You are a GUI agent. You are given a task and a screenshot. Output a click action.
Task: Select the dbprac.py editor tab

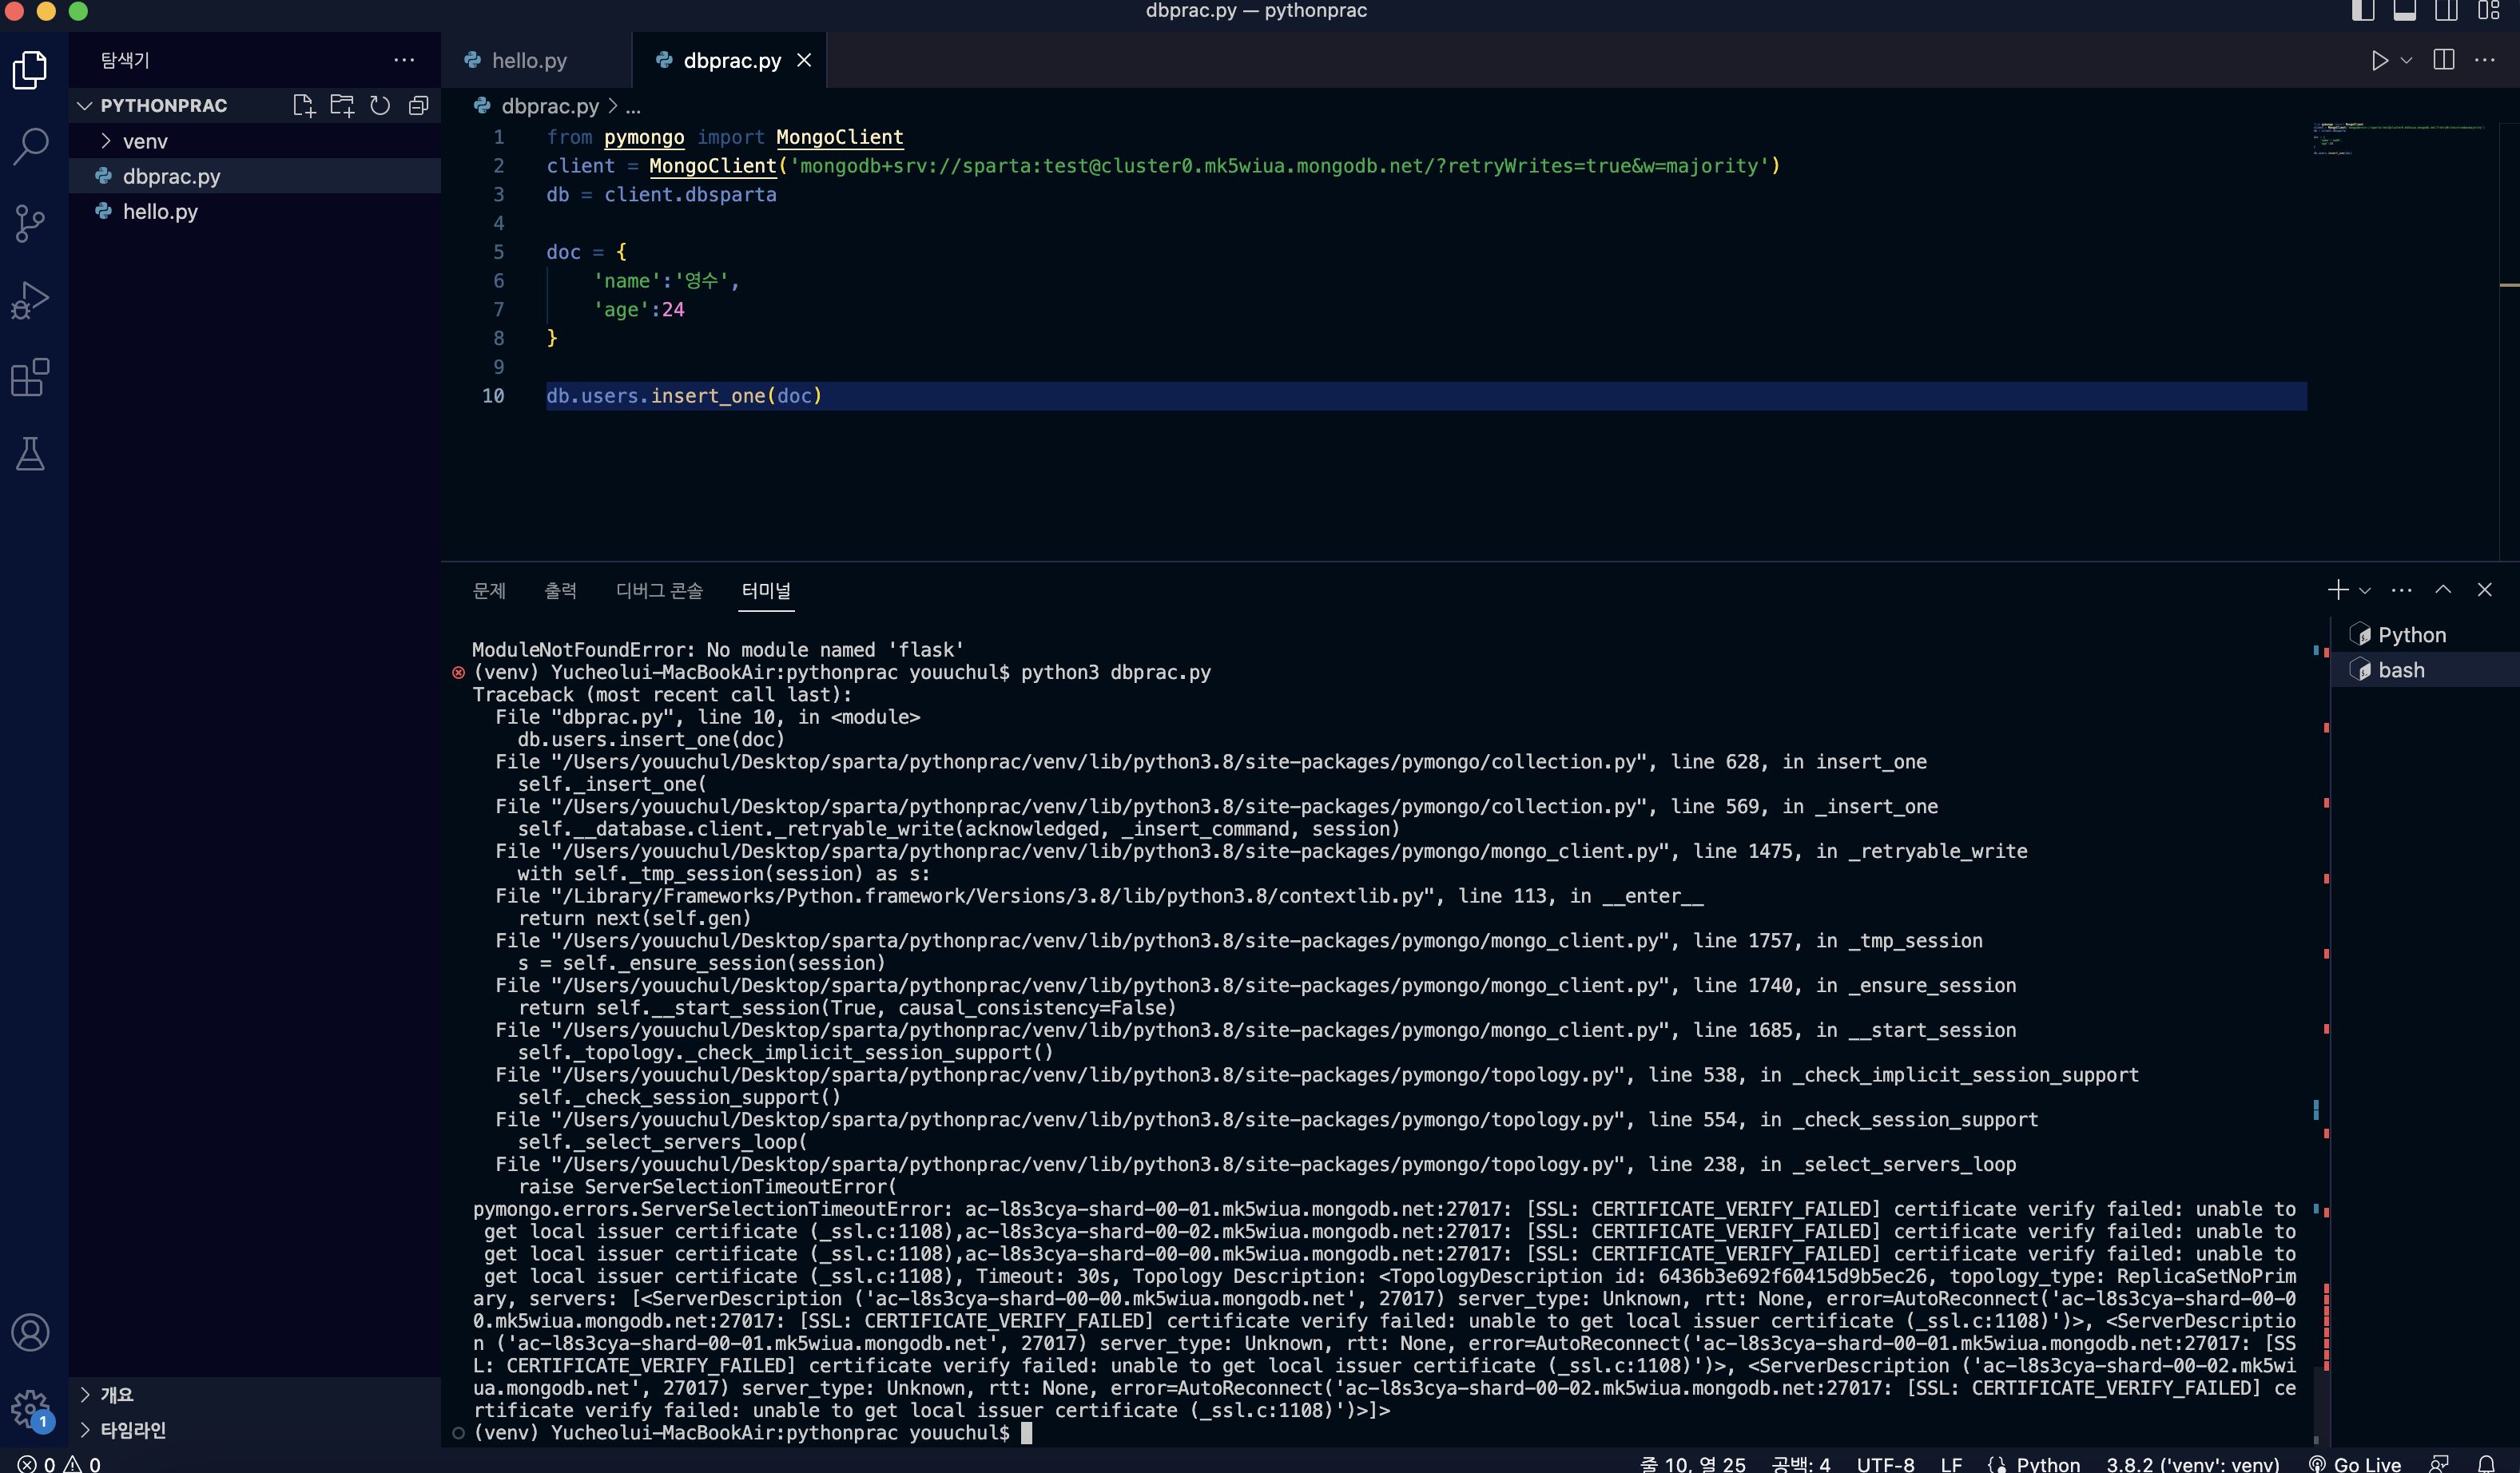[x=730, y=60]
